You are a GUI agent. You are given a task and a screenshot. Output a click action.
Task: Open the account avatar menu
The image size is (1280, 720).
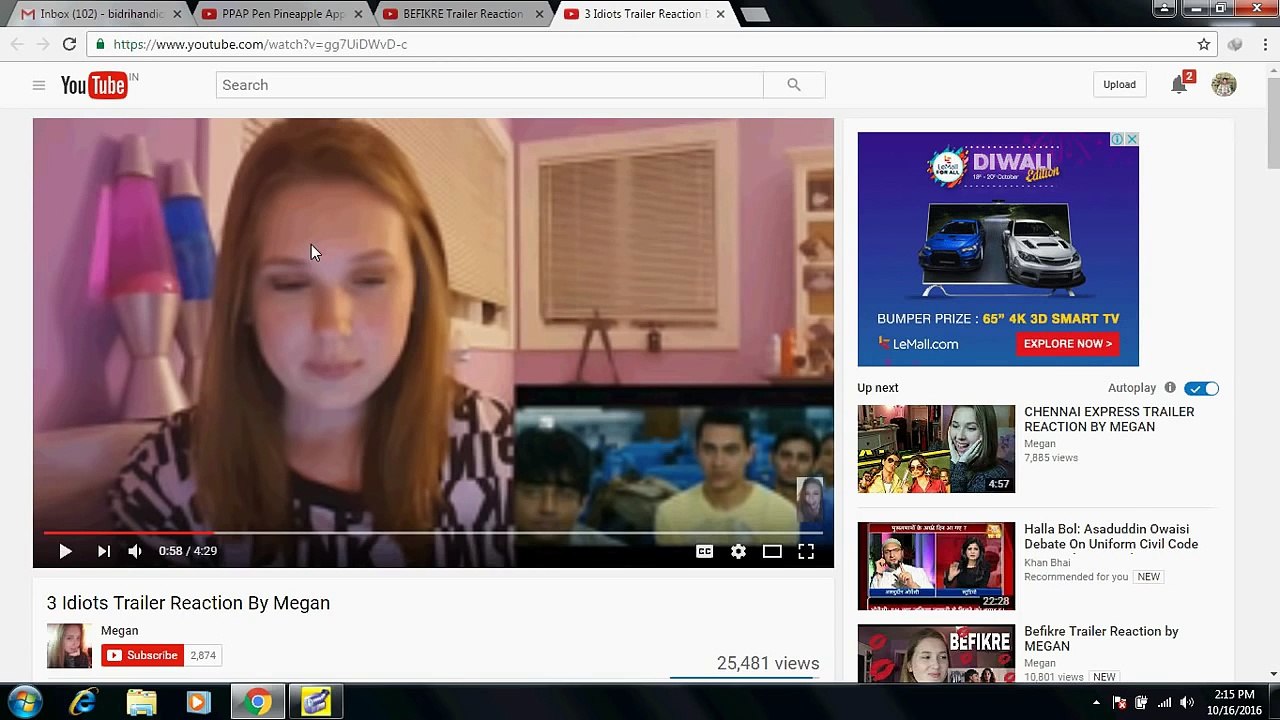pos(1224,85)
